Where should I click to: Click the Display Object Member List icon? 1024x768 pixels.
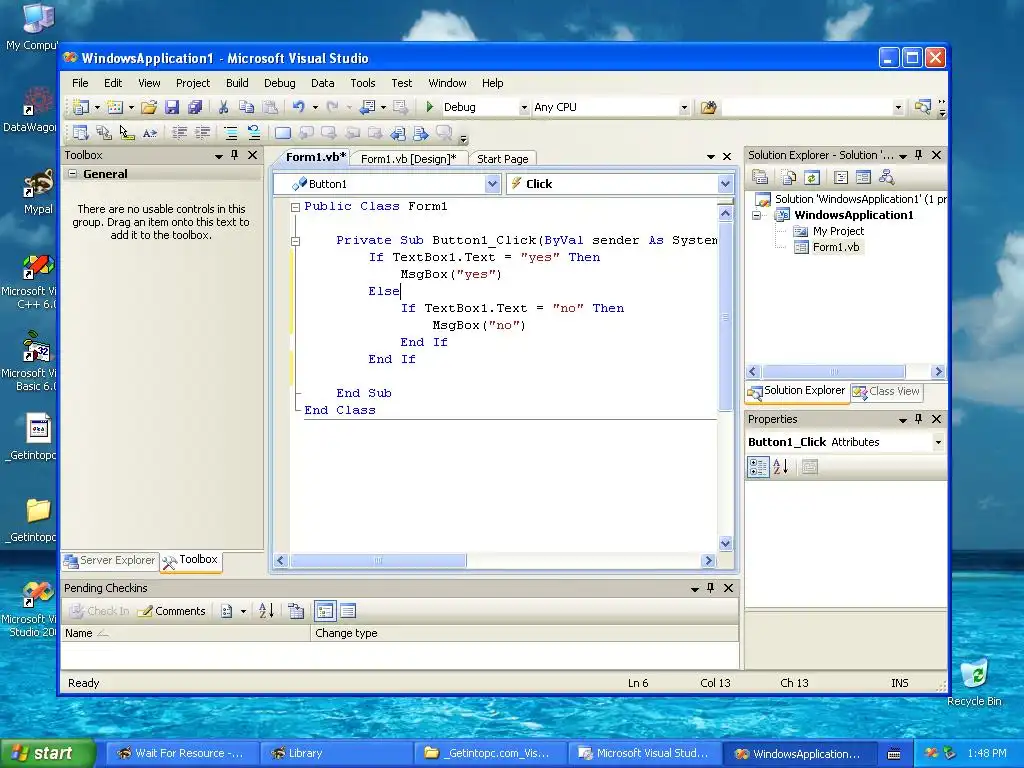coord(81,133)
